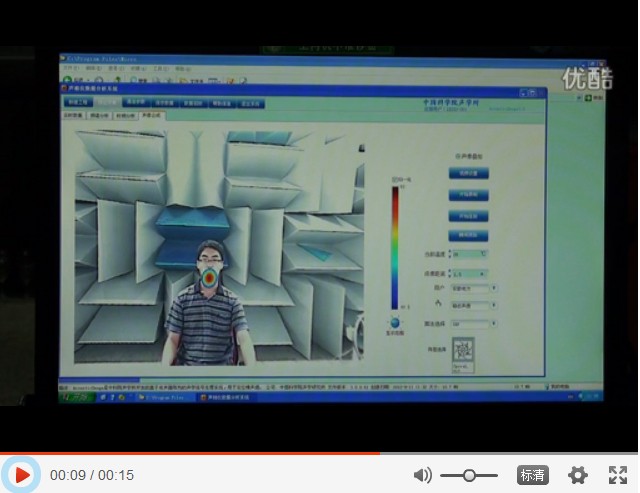Click the vertical rainbow color scale bar
Screen dimensions: 640x493
click(x=394, y=245)
